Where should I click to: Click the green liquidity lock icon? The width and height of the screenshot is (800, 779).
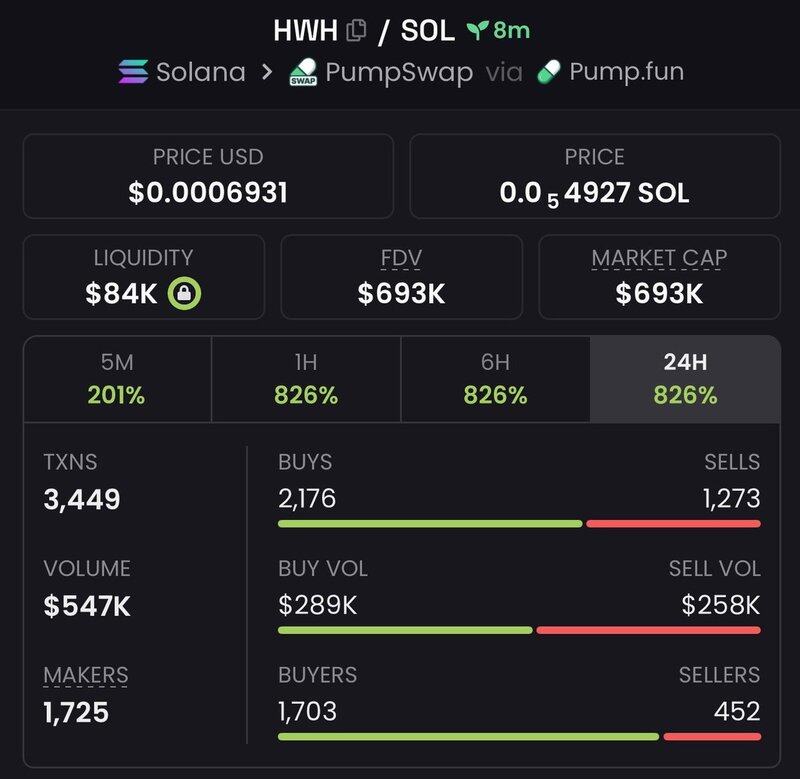pyautogui.click(x=185, y=293)
